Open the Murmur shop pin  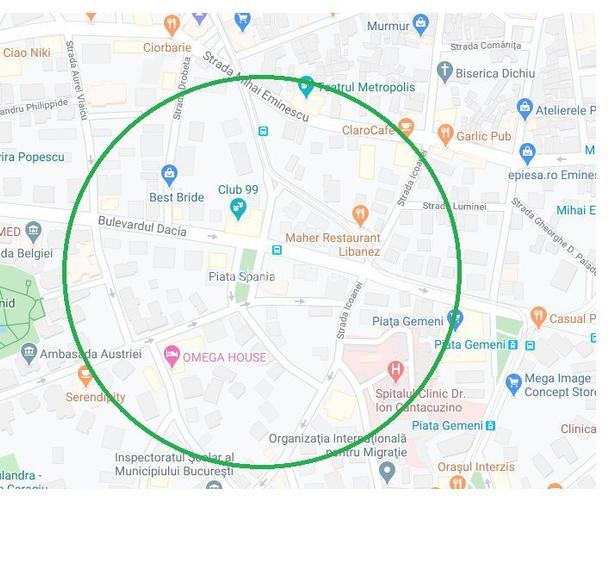(x=421, y=24)
